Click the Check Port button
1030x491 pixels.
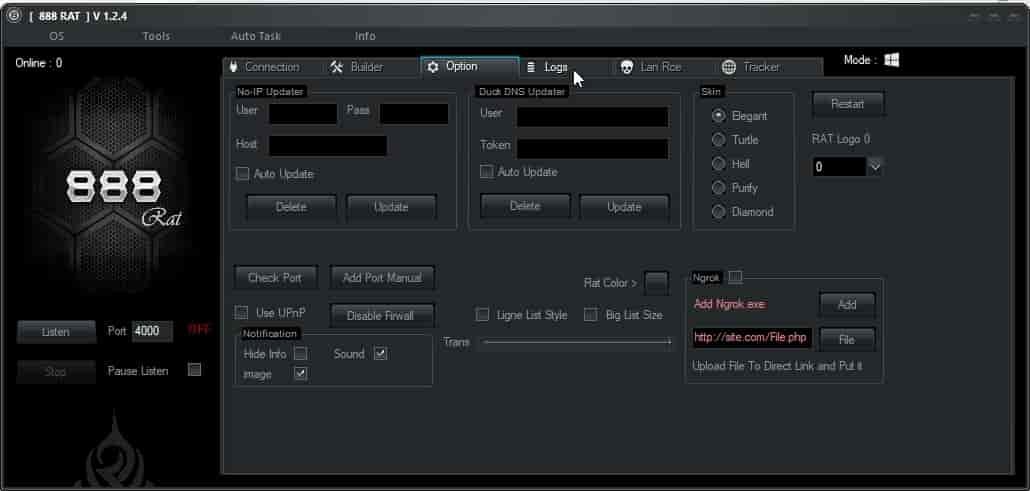[275, 277]
